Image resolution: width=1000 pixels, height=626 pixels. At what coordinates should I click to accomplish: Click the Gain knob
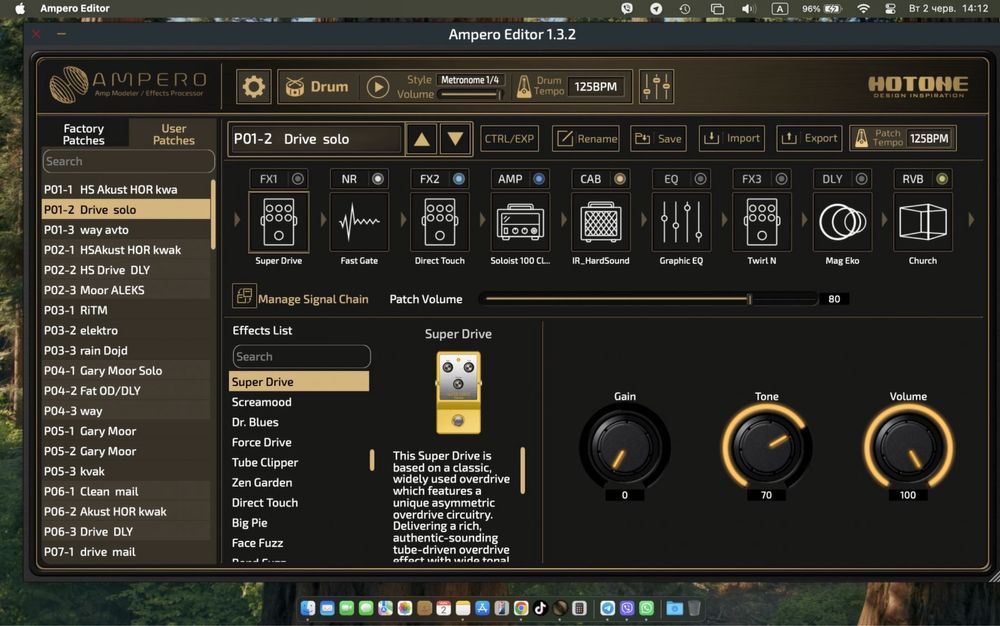(x=624, y=447)
